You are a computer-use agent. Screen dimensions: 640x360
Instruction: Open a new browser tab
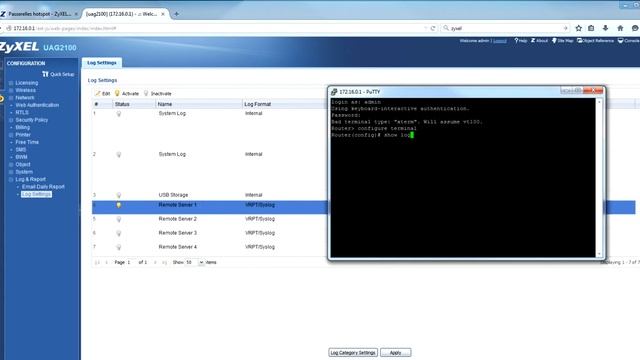pyautogui.click(x=176, y=14)
